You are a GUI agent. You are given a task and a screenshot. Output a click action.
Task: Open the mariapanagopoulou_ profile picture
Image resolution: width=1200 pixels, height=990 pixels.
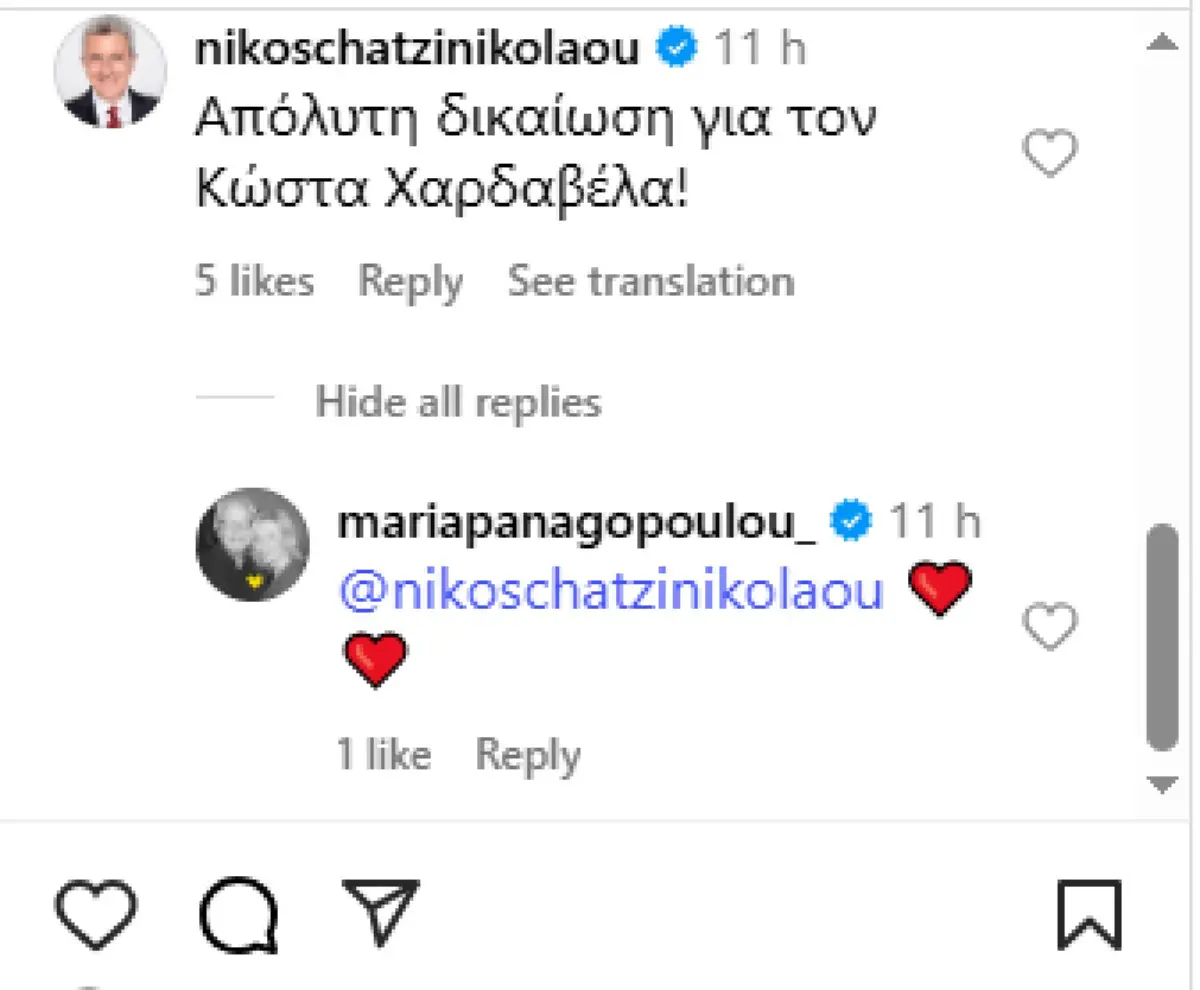pyautogui.click(x=254, y=545)
